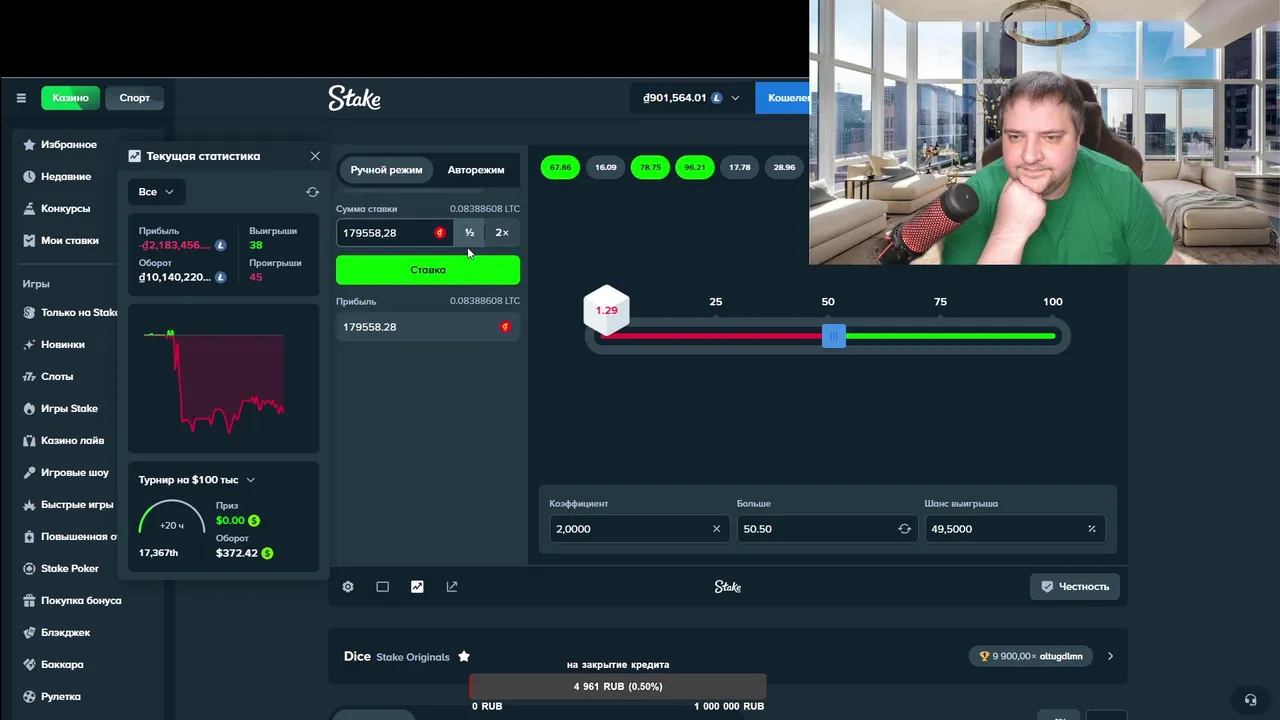Image resolution: width=1280 pixels, height=720 pixels.
Task: Click the Новинки sparkle icon
Action: point(29,345)
